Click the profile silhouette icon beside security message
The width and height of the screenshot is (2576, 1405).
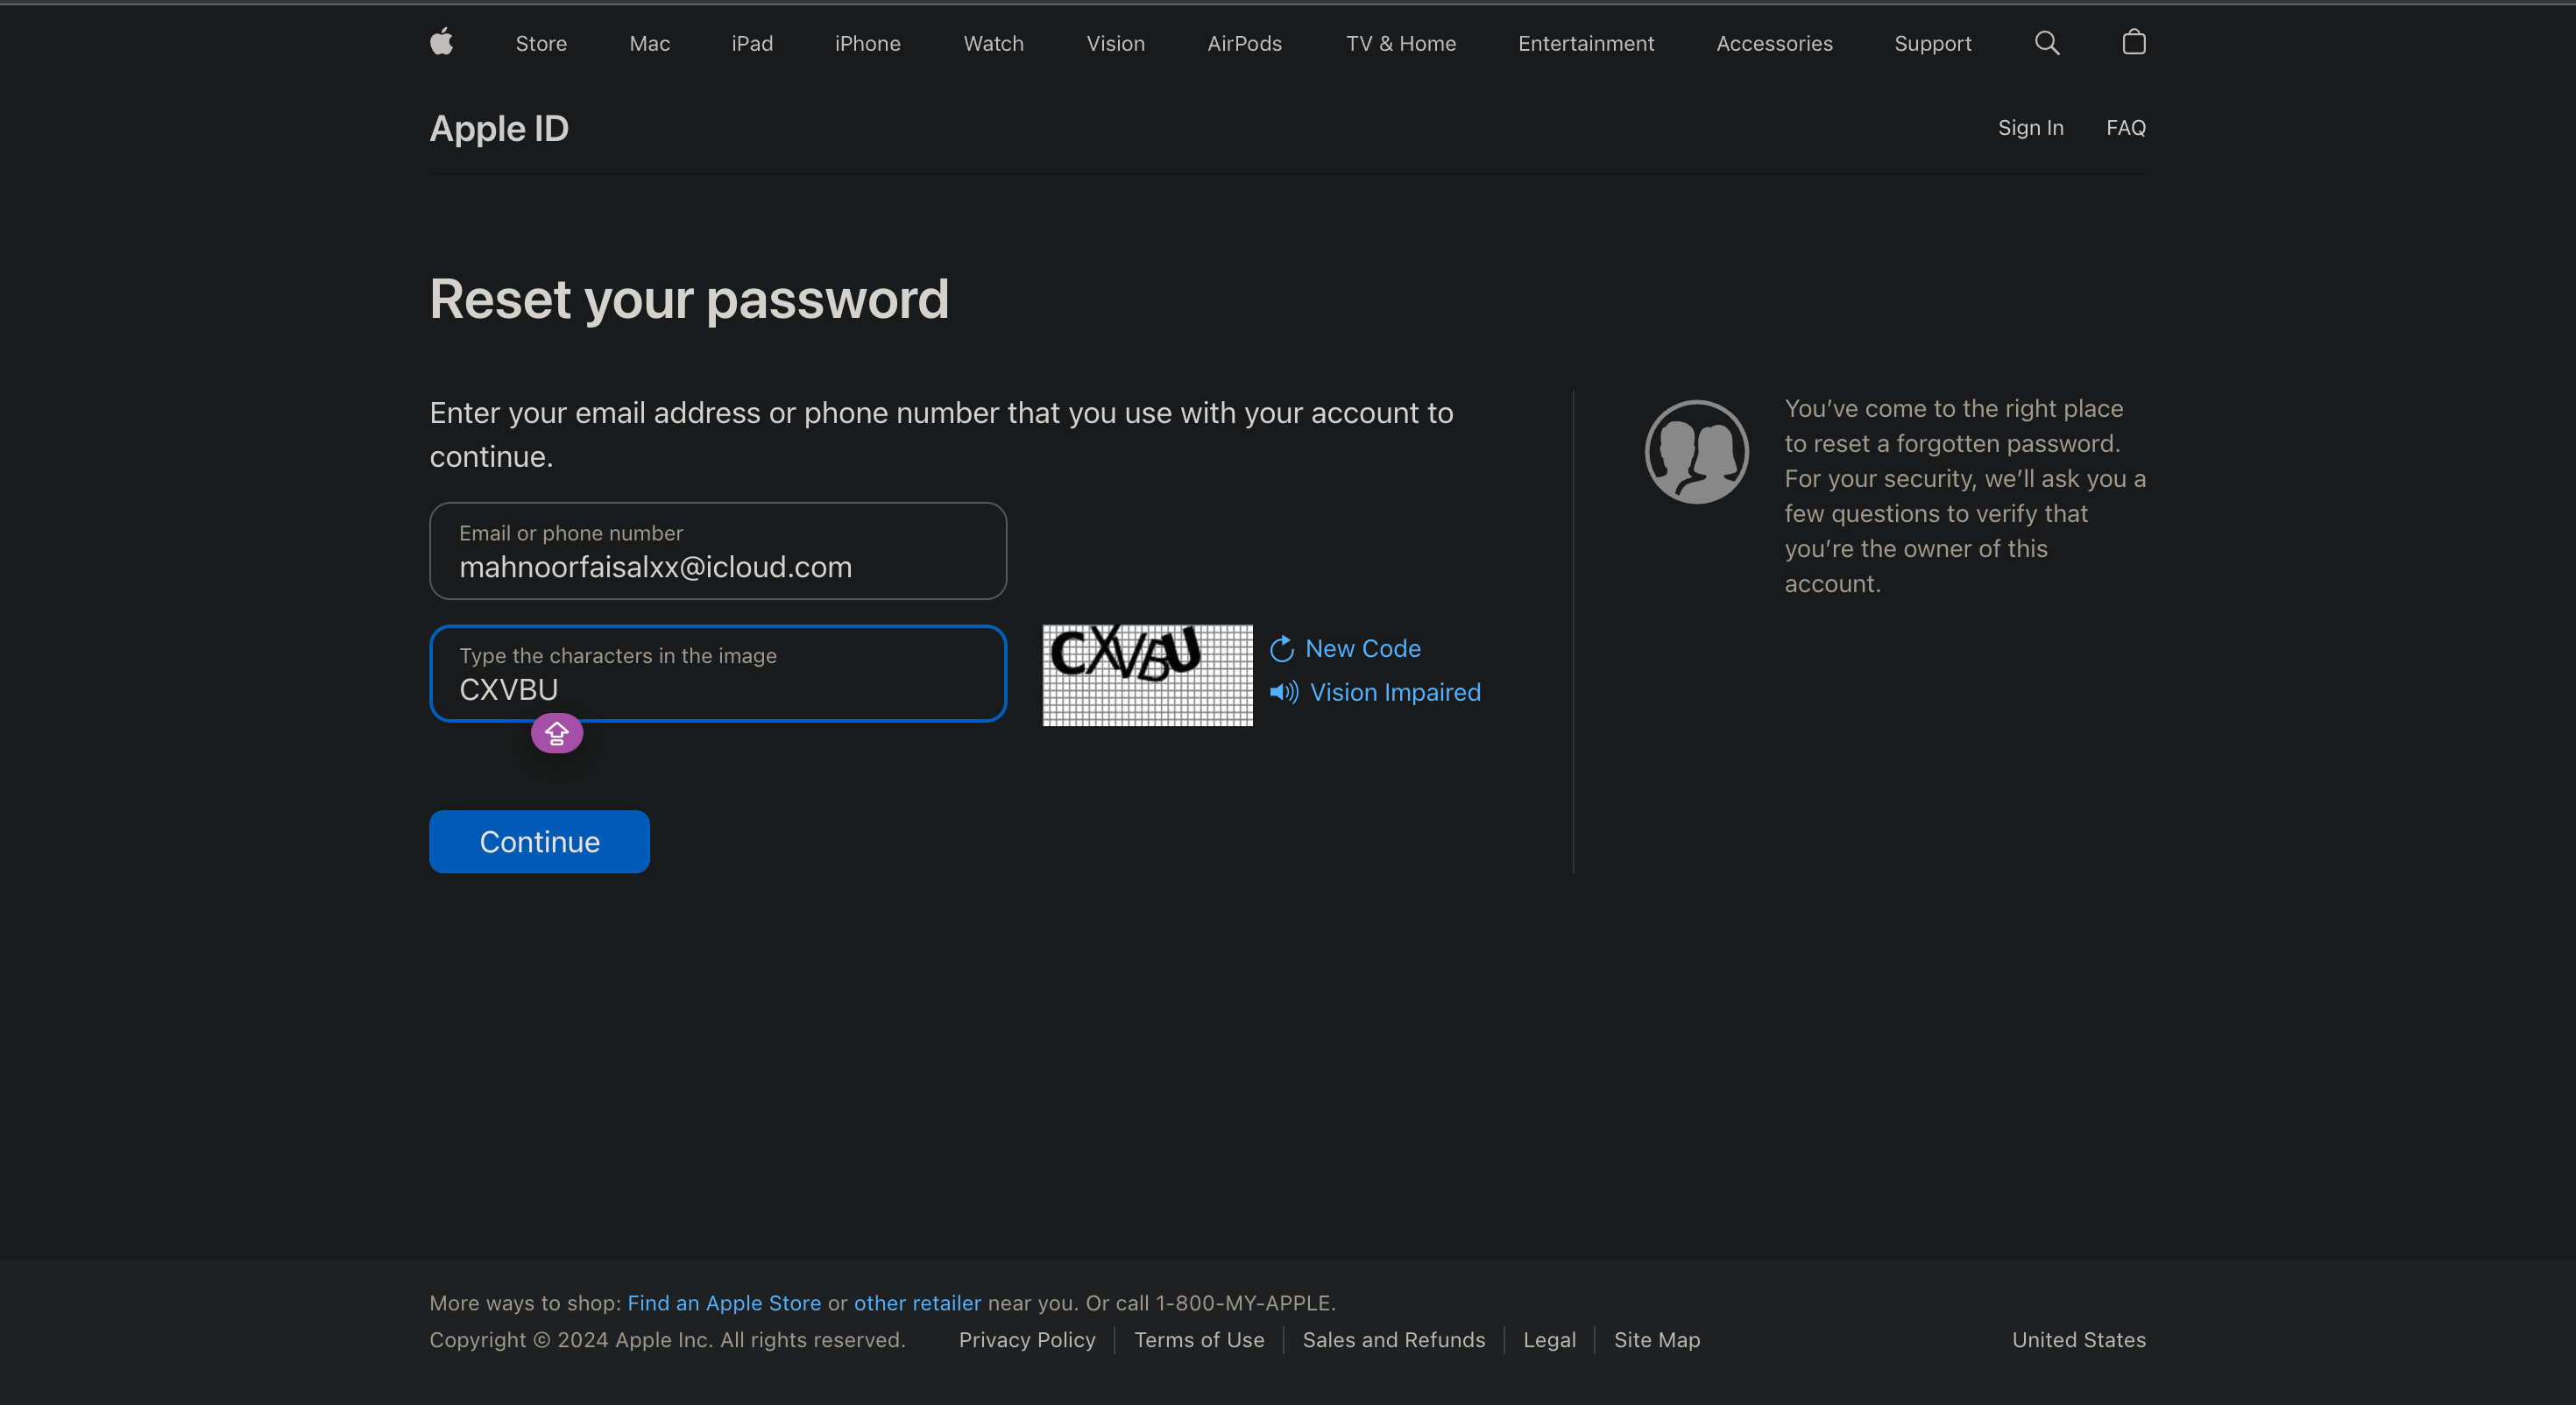coord(1696,451)
